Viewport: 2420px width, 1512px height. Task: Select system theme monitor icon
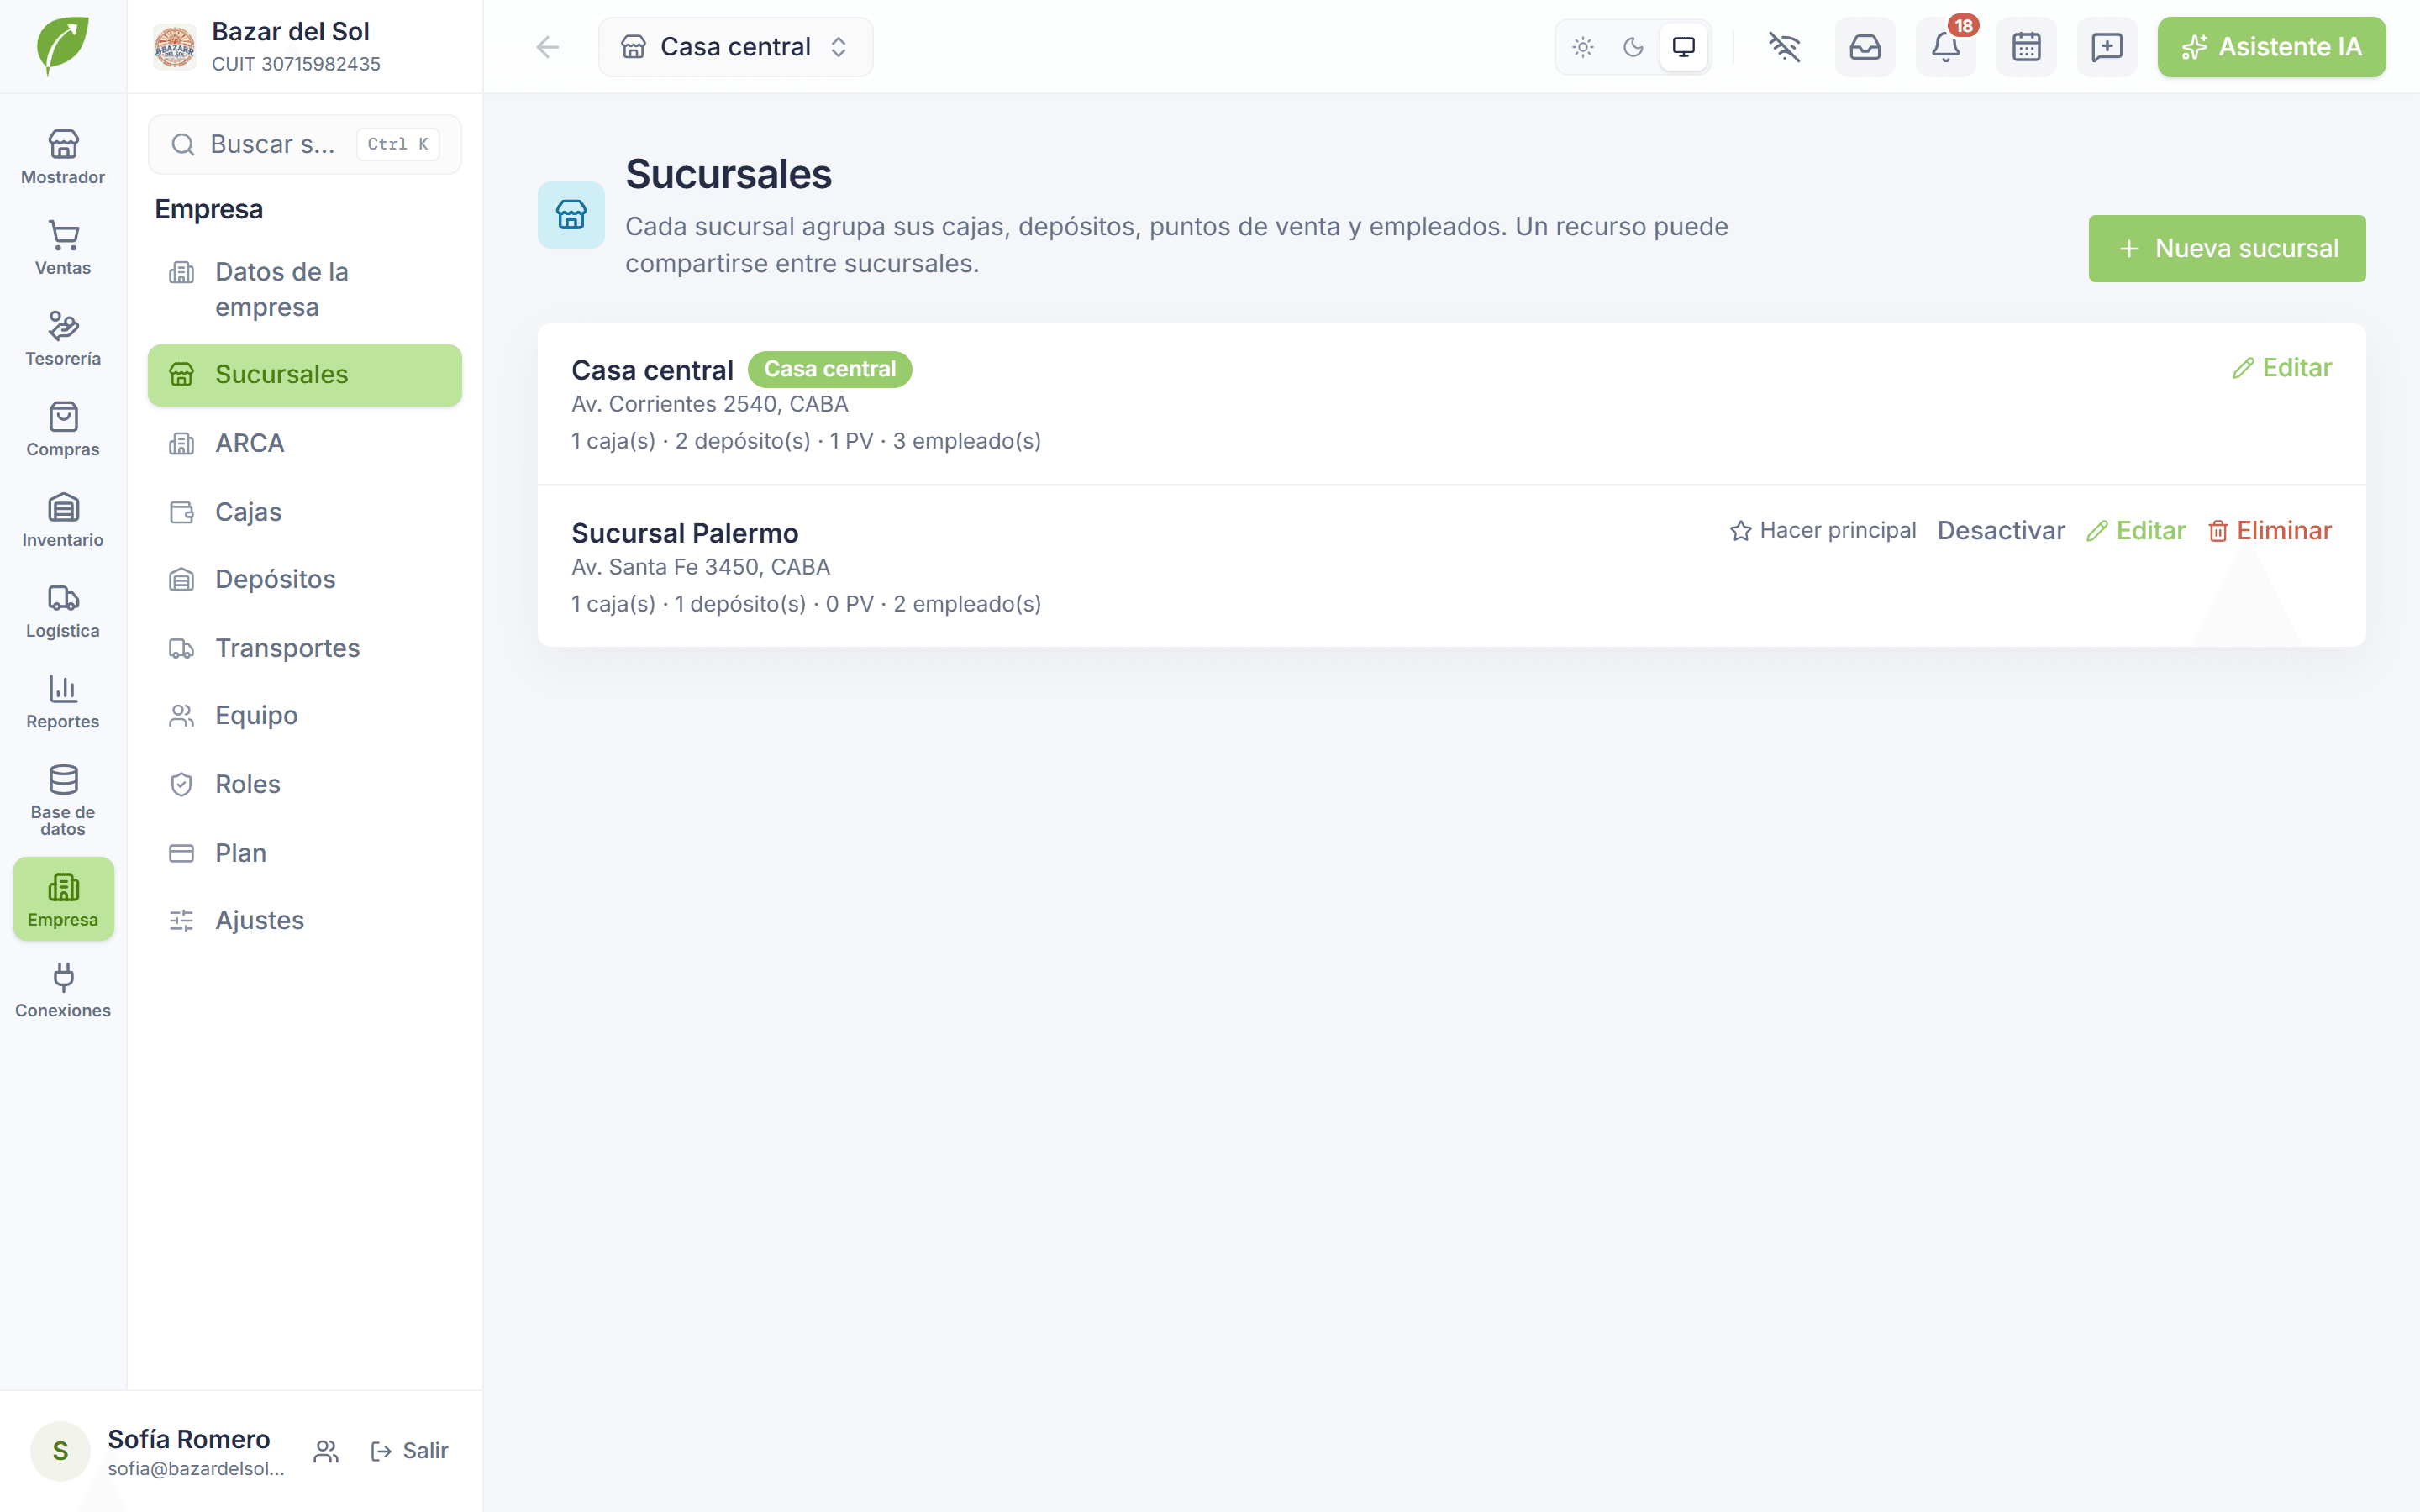[1684, 47]
